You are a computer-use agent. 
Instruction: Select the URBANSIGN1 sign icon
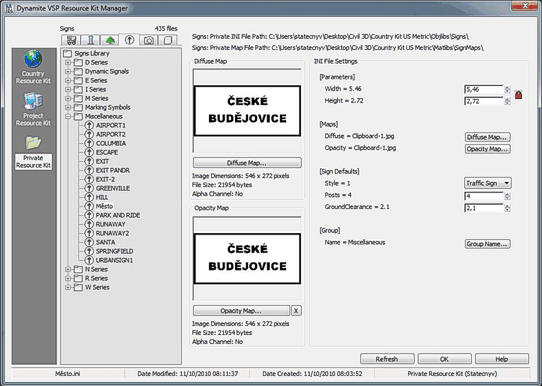click(89, 260)
